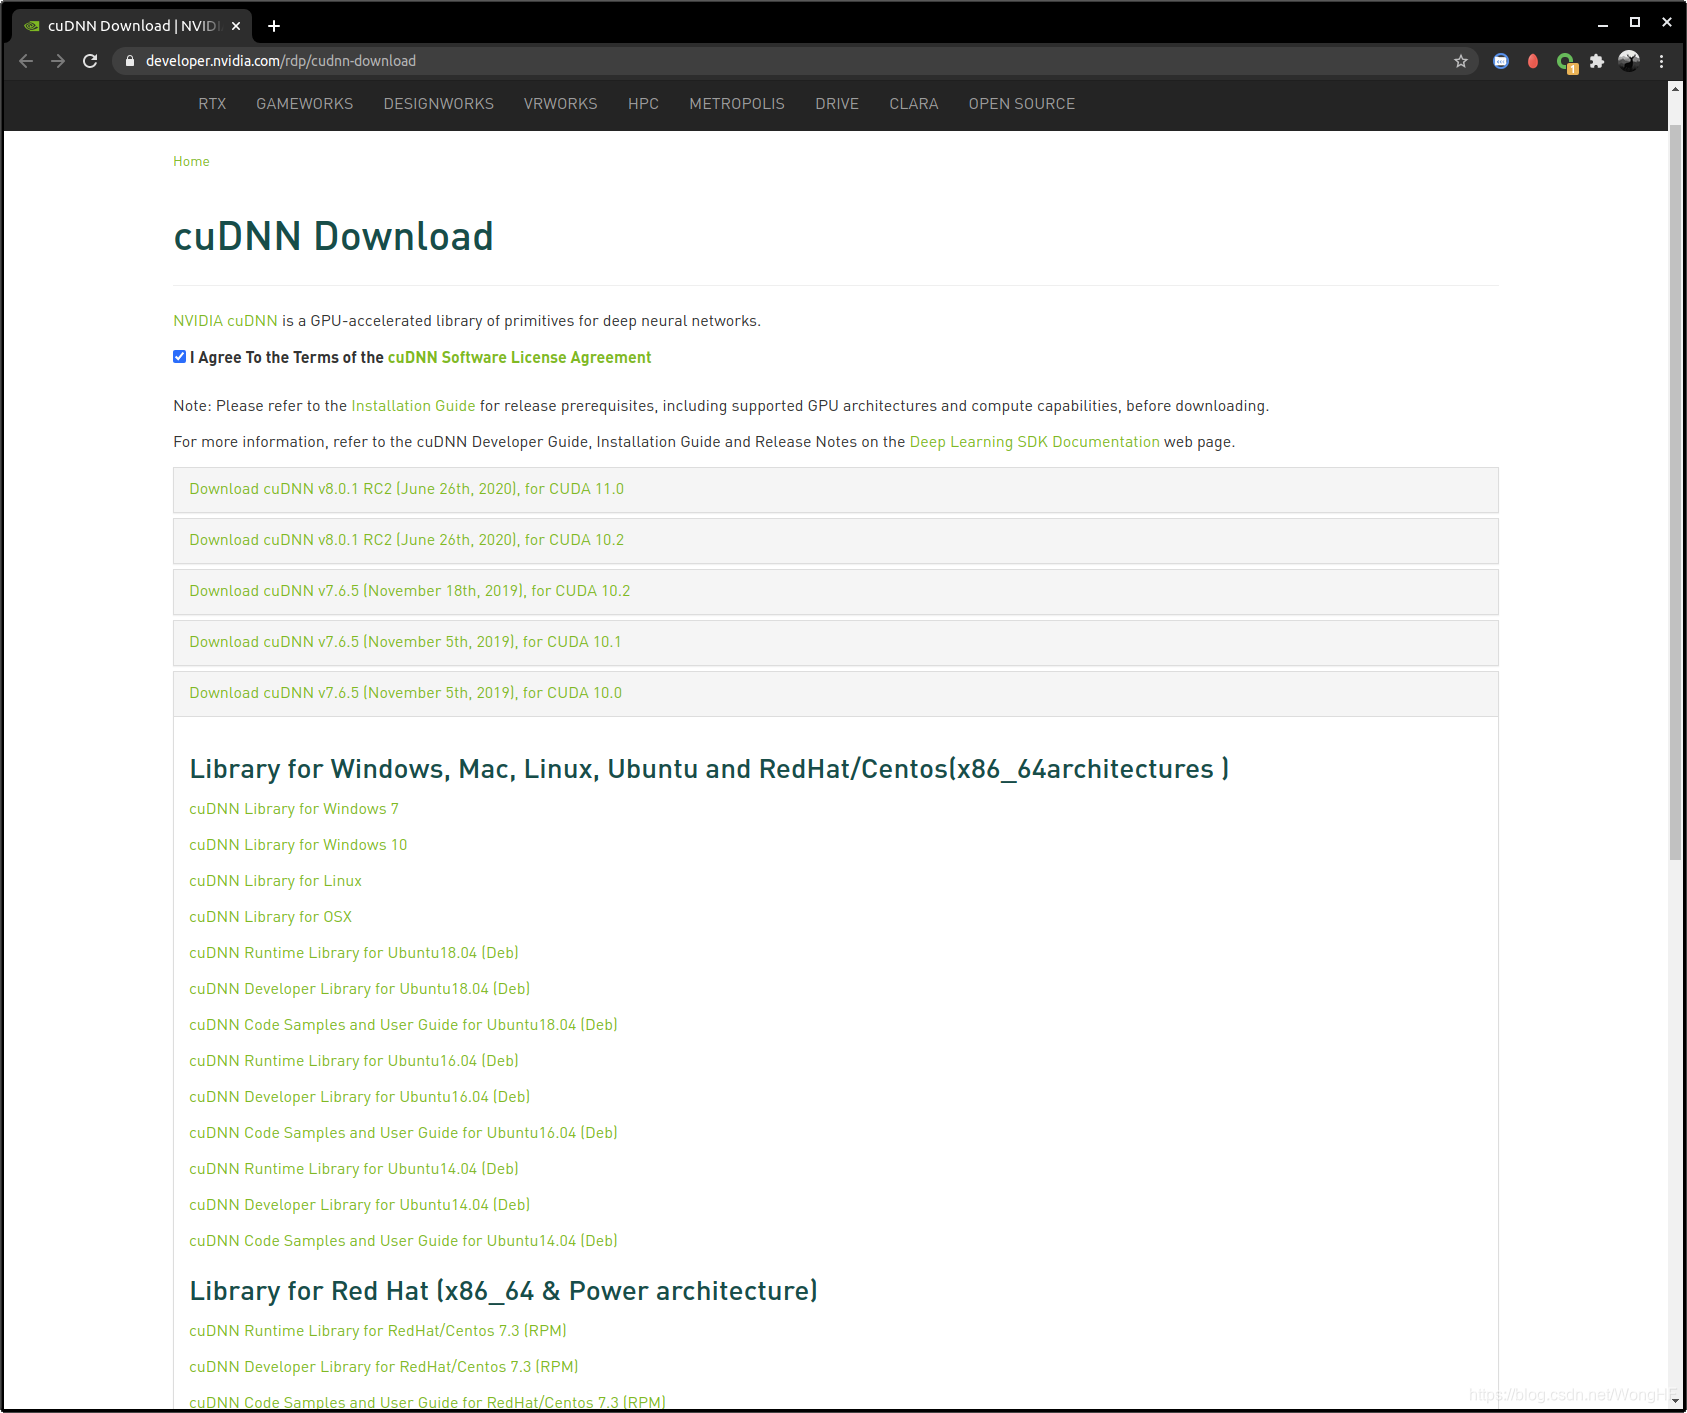Open the cuDNN Software License Agreement link
The width and height of the screenshot is (1687, 1413).
519,358
